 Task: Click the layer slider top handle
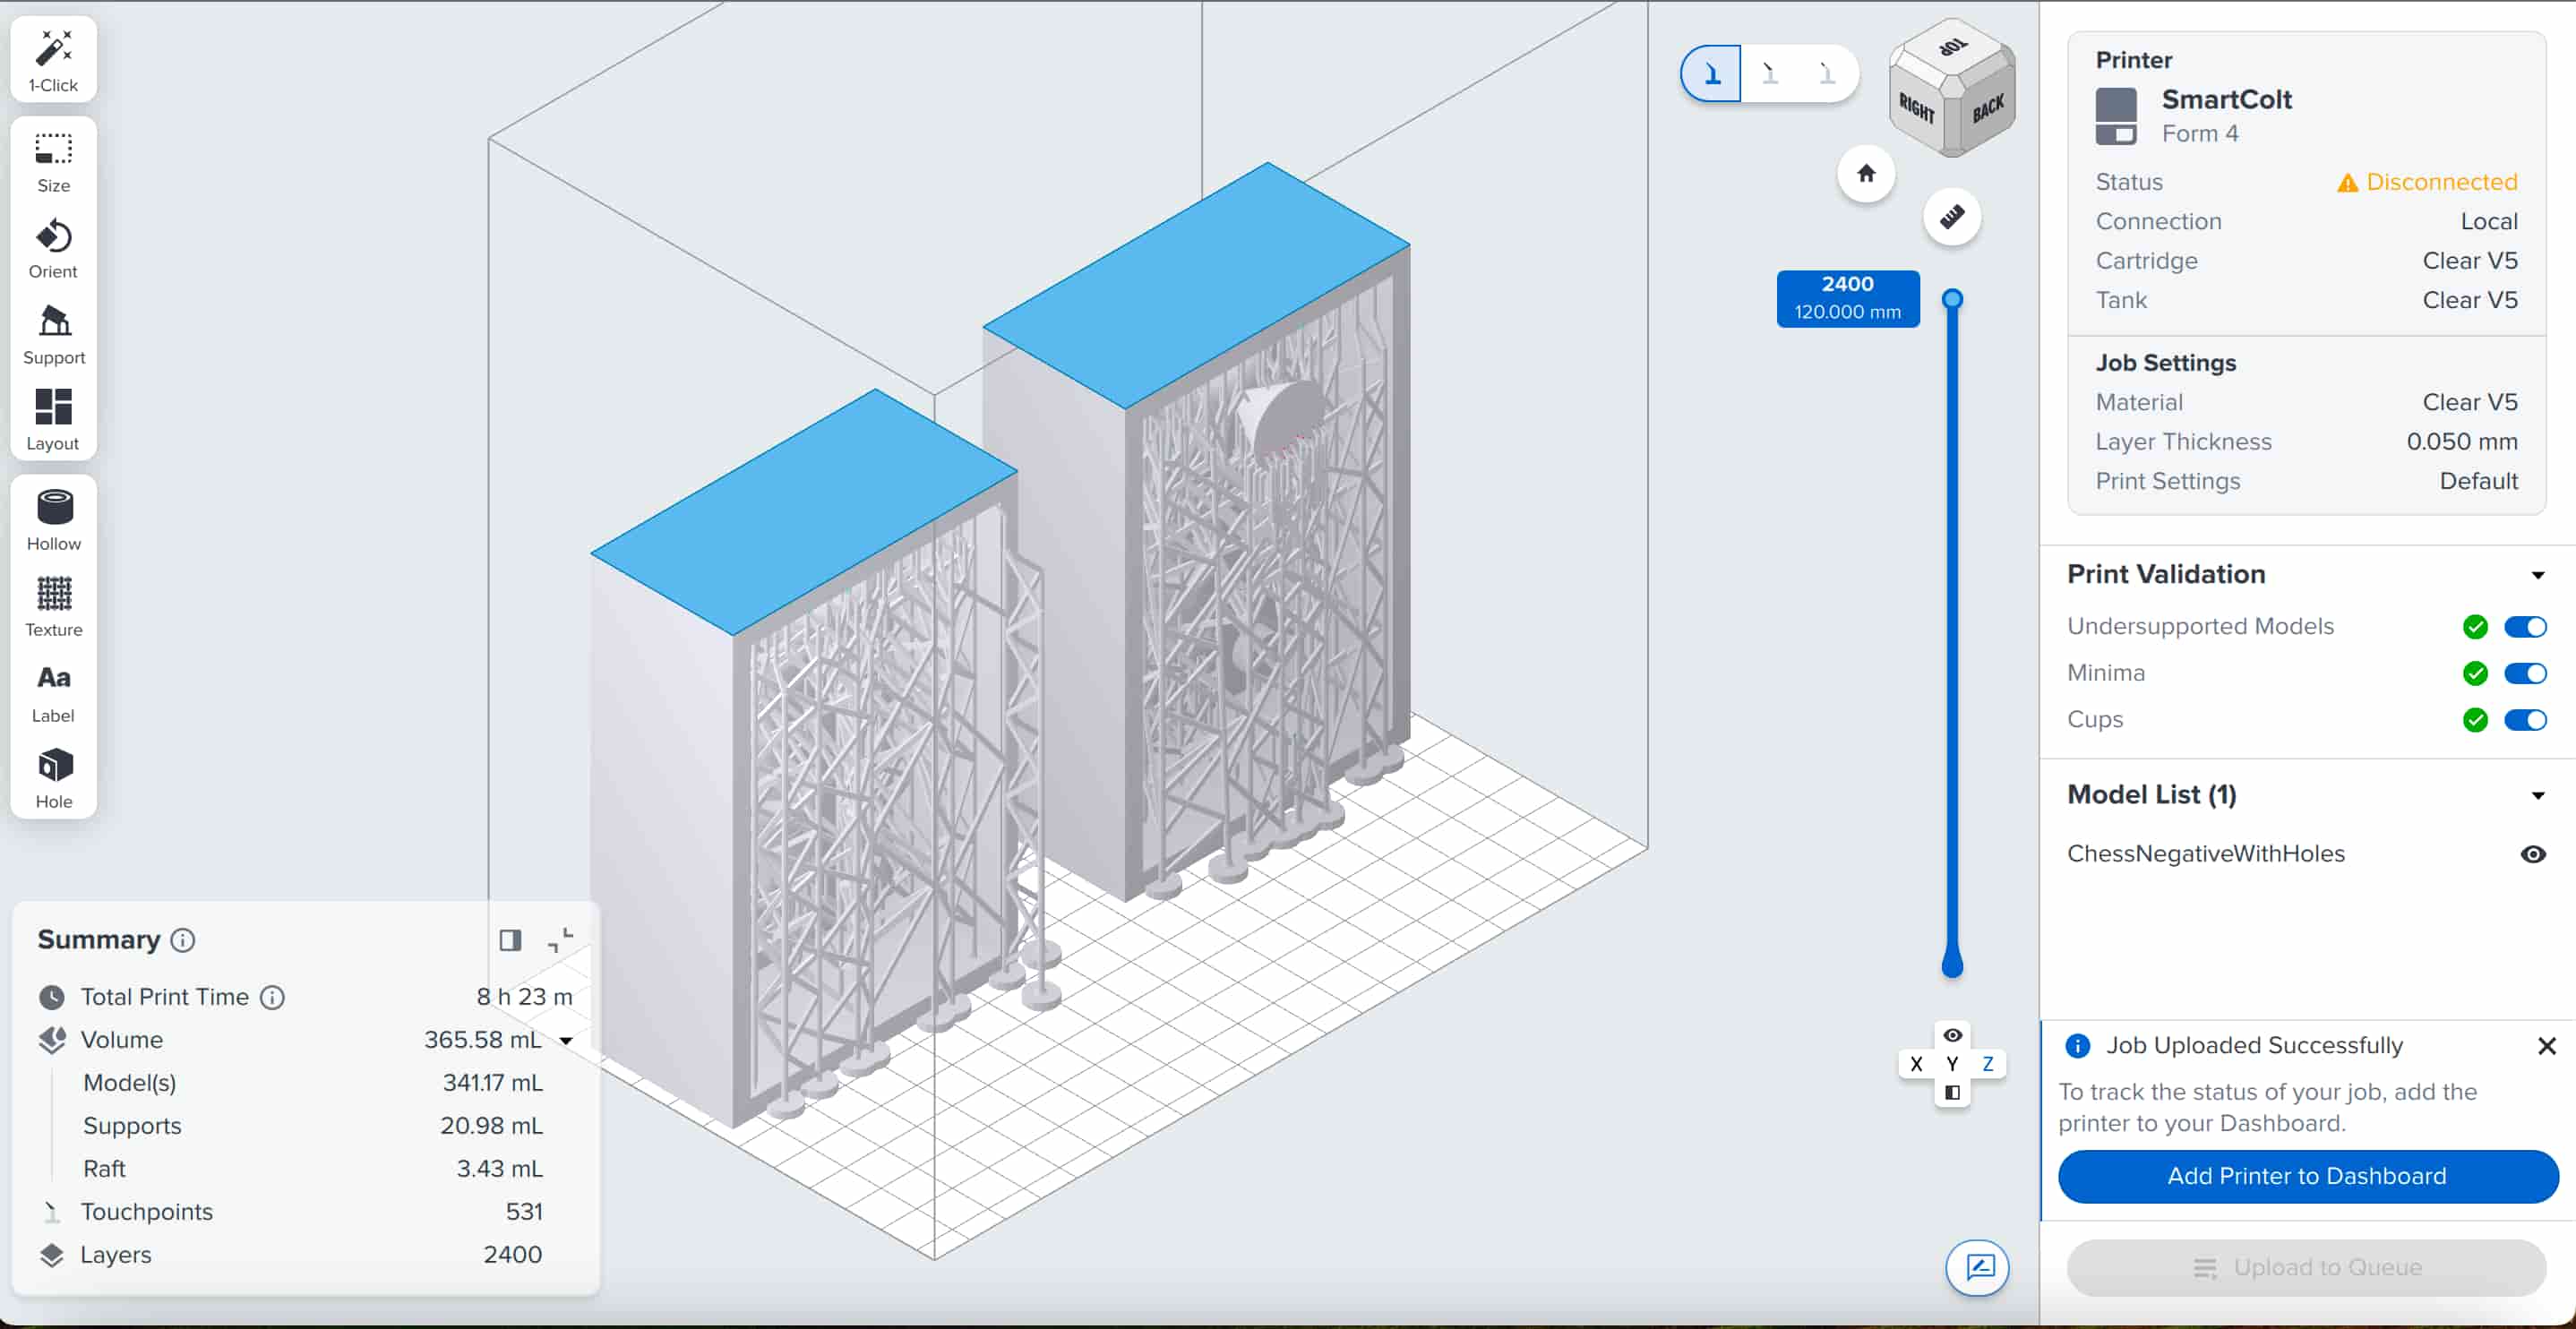pyautogui.click(x=1951, y=299)
